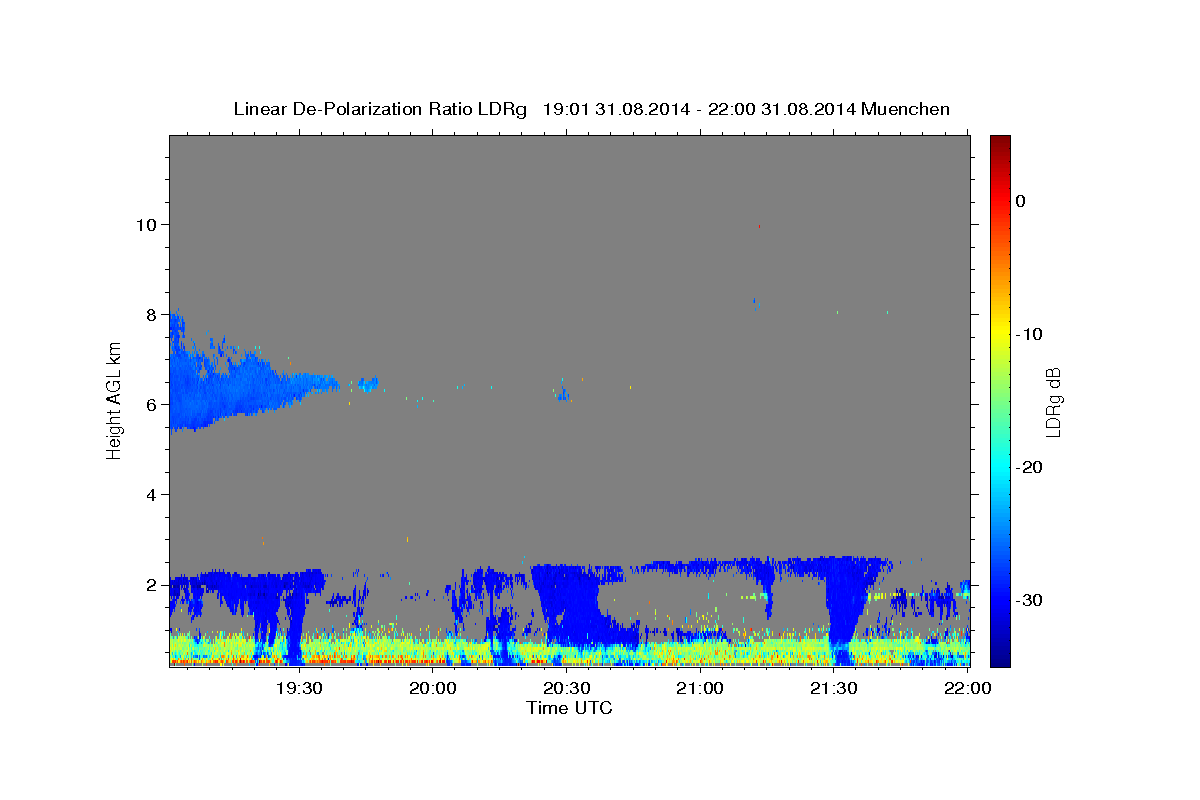Viewport: 1200px width, 800px height.
Task: Click the height tick label 4
Action: (x=150, y=494)
